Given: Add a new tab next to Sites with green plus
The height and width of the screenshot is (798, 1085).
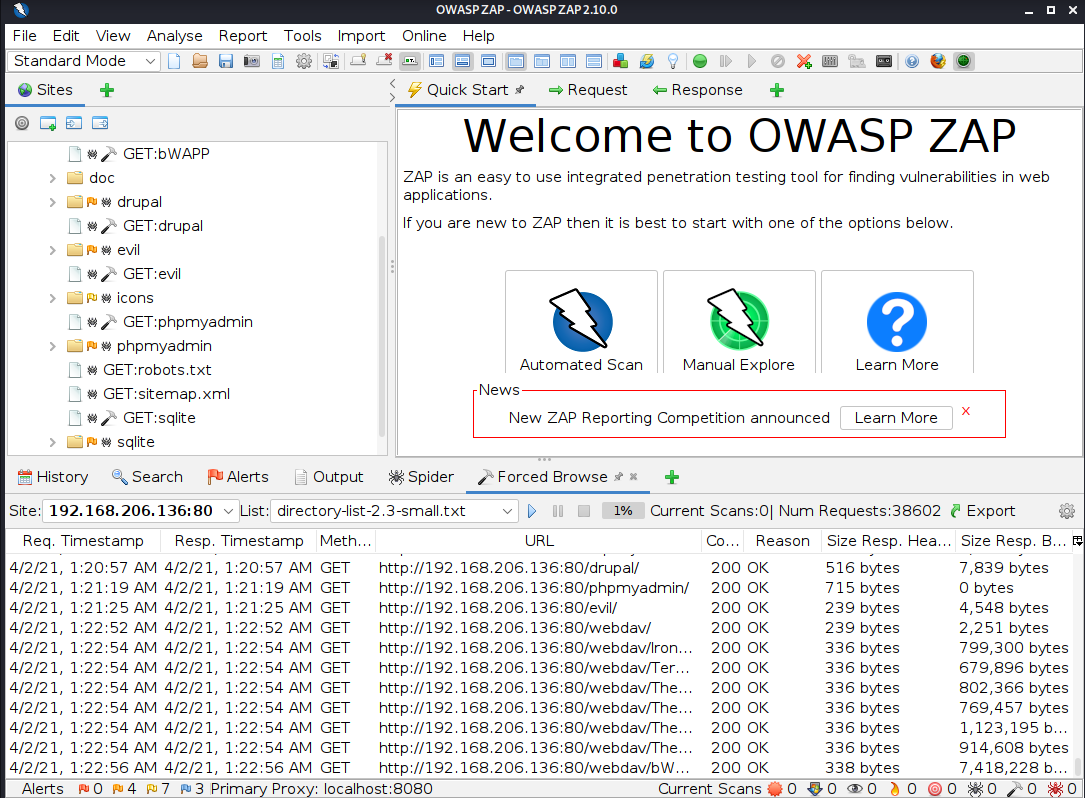Looking at the screenshot, I should coord(107,90).
